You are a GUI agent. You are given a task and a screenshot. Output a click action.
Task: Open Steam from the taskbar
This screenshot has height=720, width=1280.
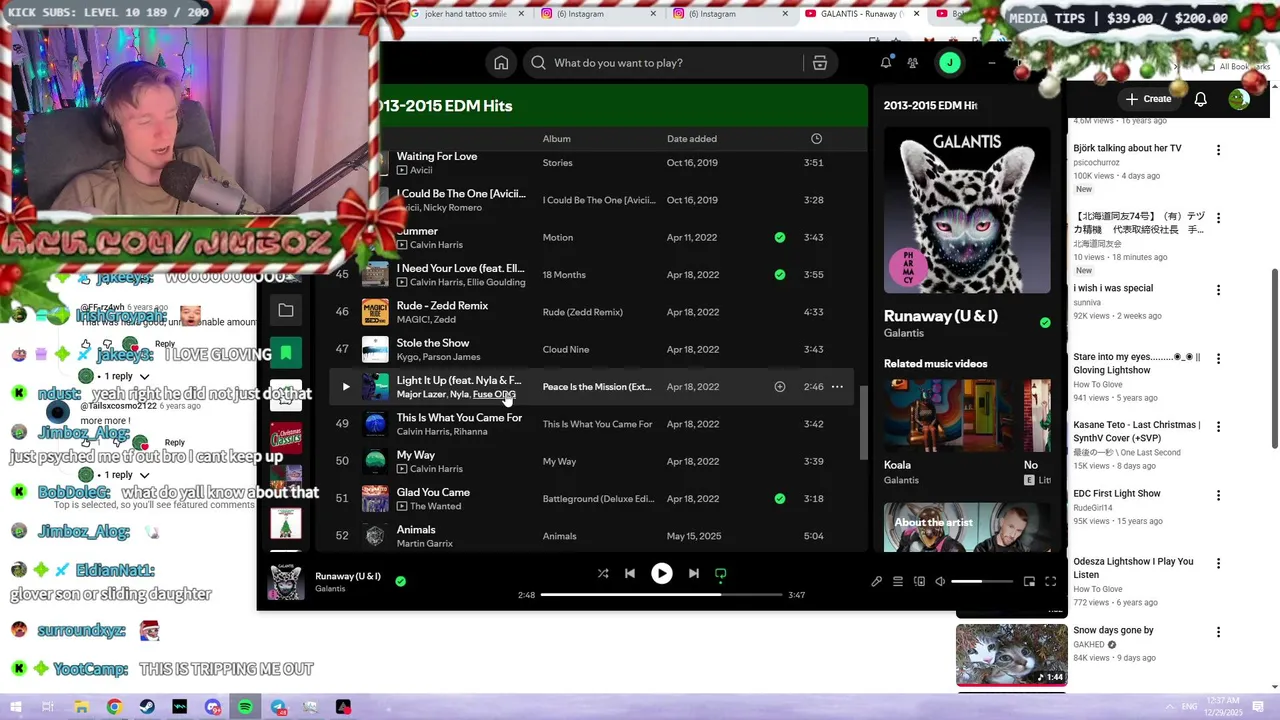(x=147, y=707)
